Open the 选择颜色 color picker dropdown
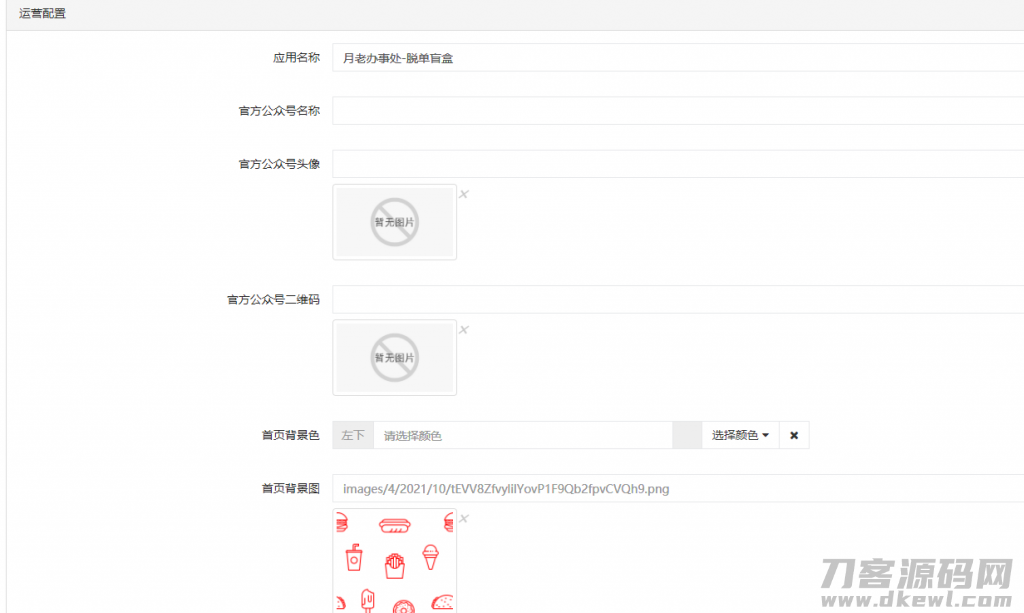 [x=738, y=435]
